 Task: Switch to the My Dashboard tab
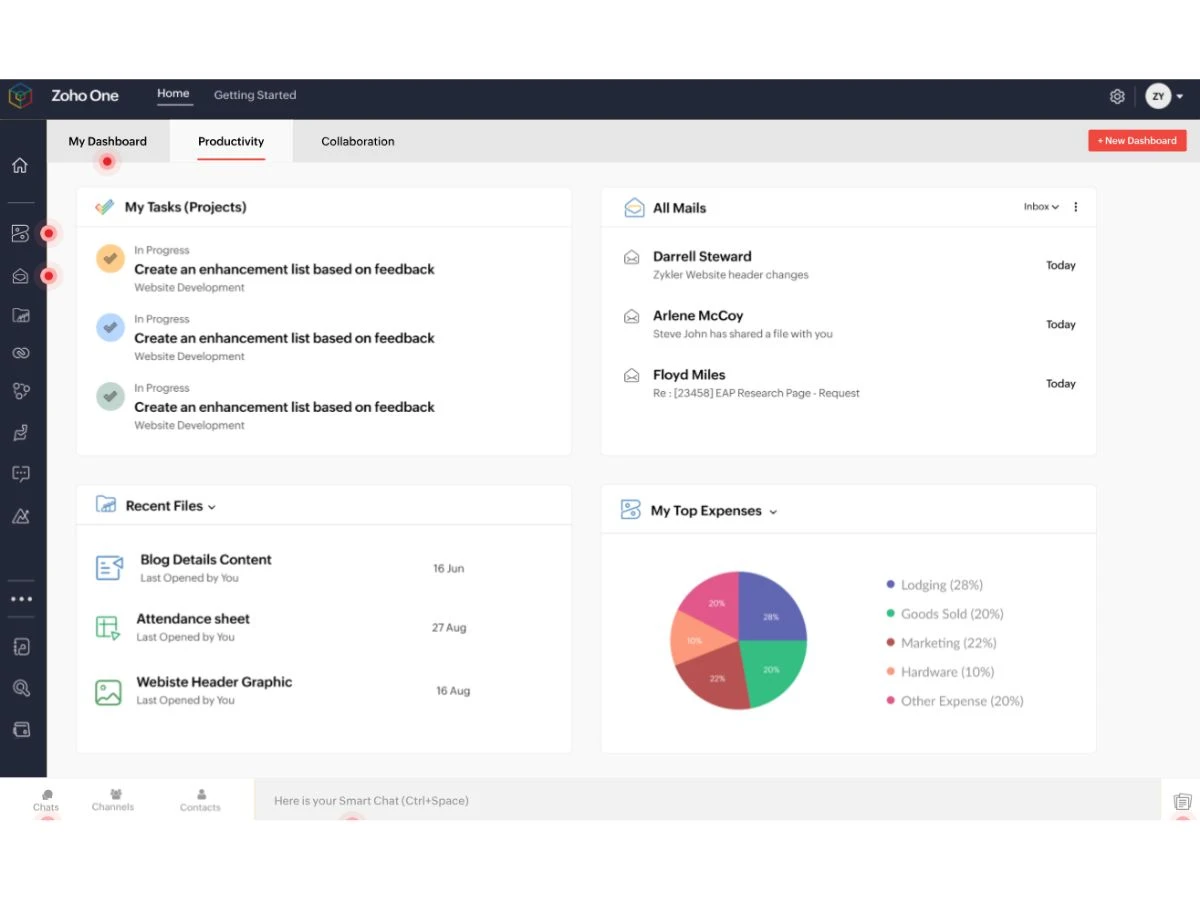[107, 141]
